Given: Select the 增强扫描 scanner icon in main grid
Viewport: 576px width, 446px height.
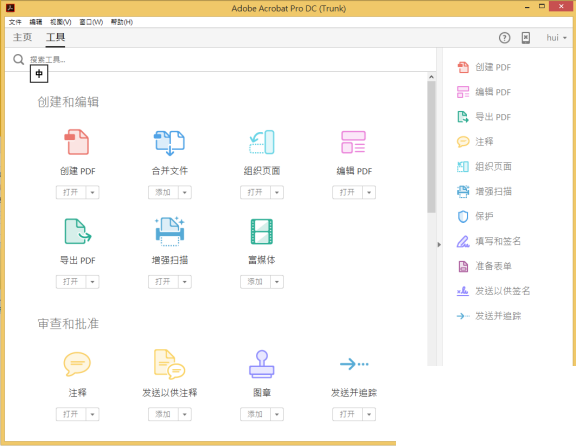Looking at the screenshot, I should tap(169, 231).
